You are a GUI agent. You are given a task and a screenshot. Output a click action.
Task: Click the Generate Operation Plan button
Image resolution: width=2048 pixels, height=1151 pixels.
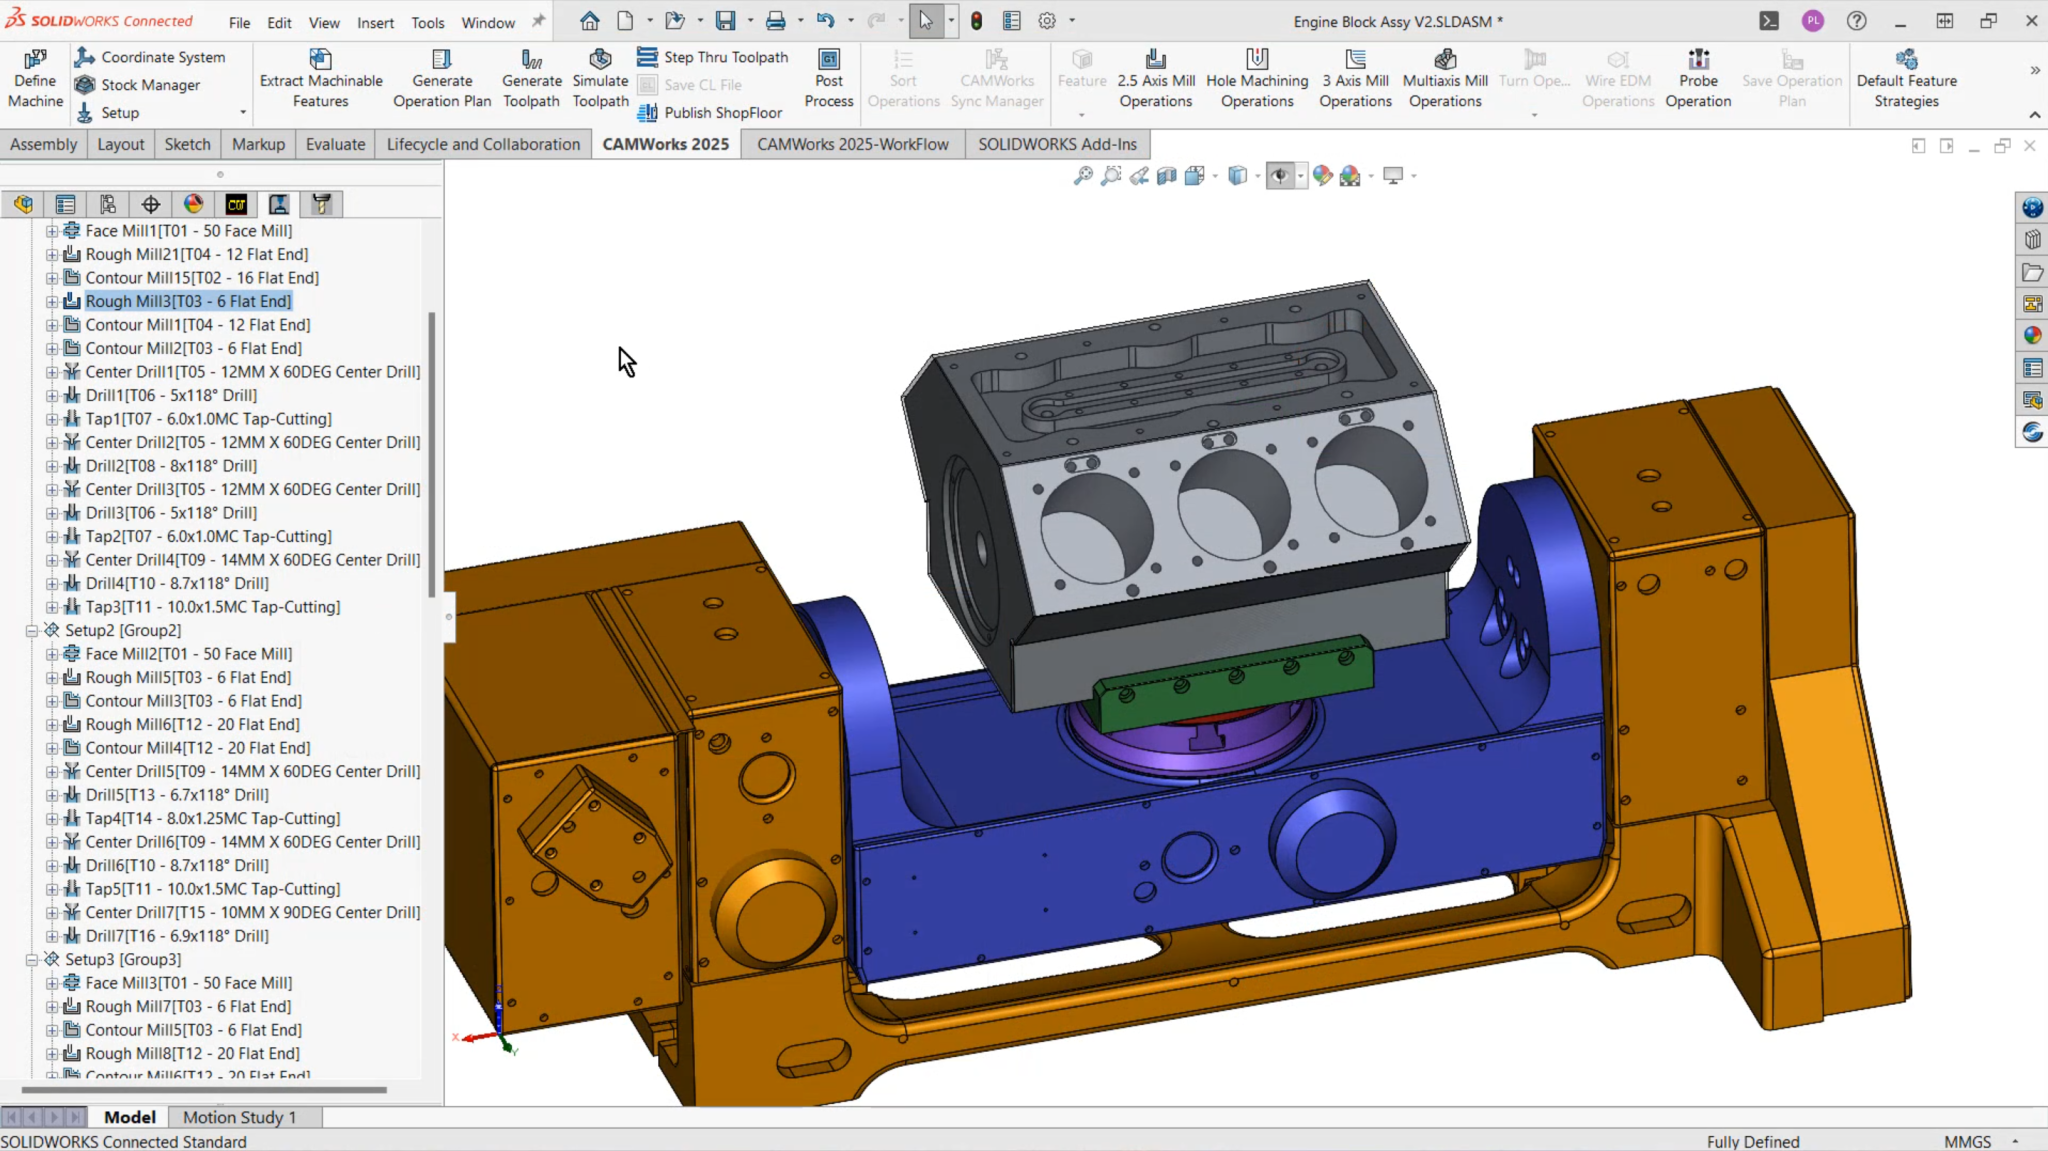pyautogui.click(x=441, y=78)
